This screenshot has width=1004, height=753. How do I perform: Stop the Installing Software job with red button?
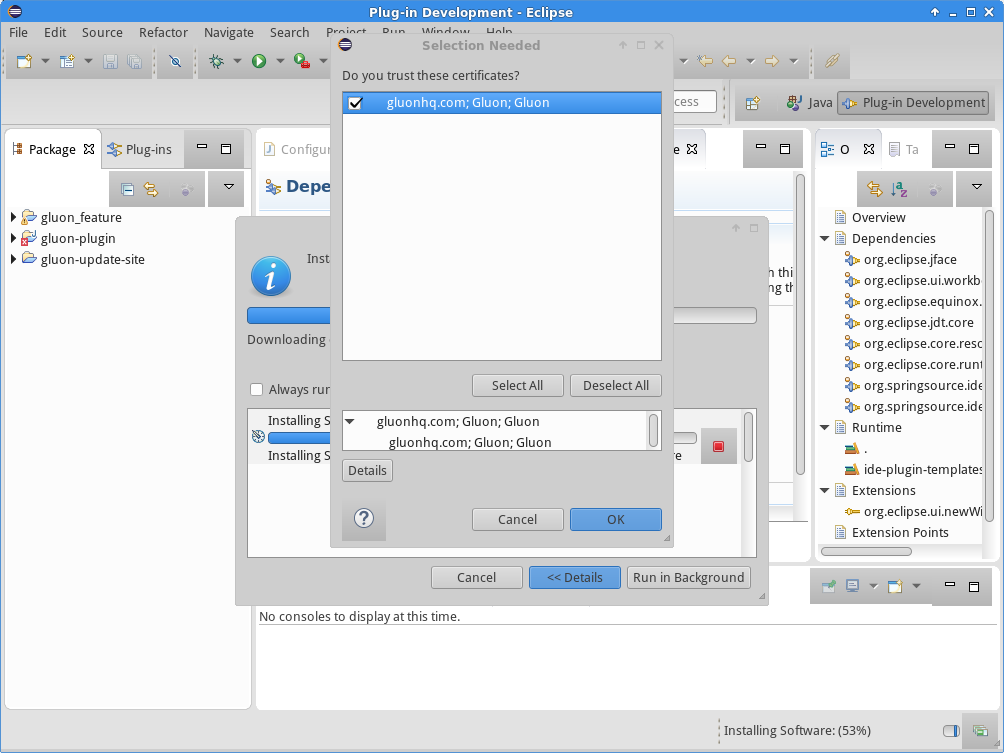pos(718,446)
